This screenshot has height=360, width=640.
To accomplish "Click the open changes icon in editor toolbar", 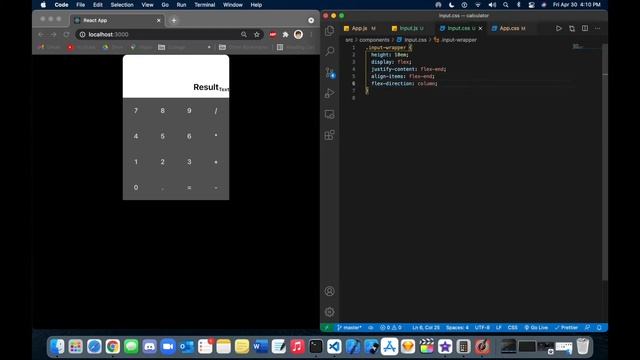I will (x=572, y=28).
